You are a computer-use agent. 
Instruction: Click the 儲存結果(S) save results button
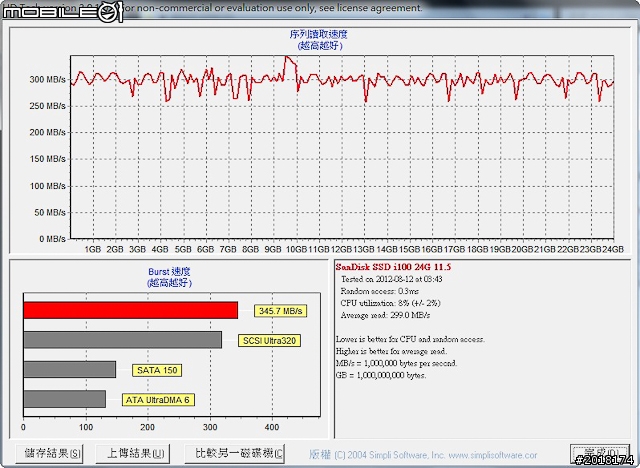point(49,453)
